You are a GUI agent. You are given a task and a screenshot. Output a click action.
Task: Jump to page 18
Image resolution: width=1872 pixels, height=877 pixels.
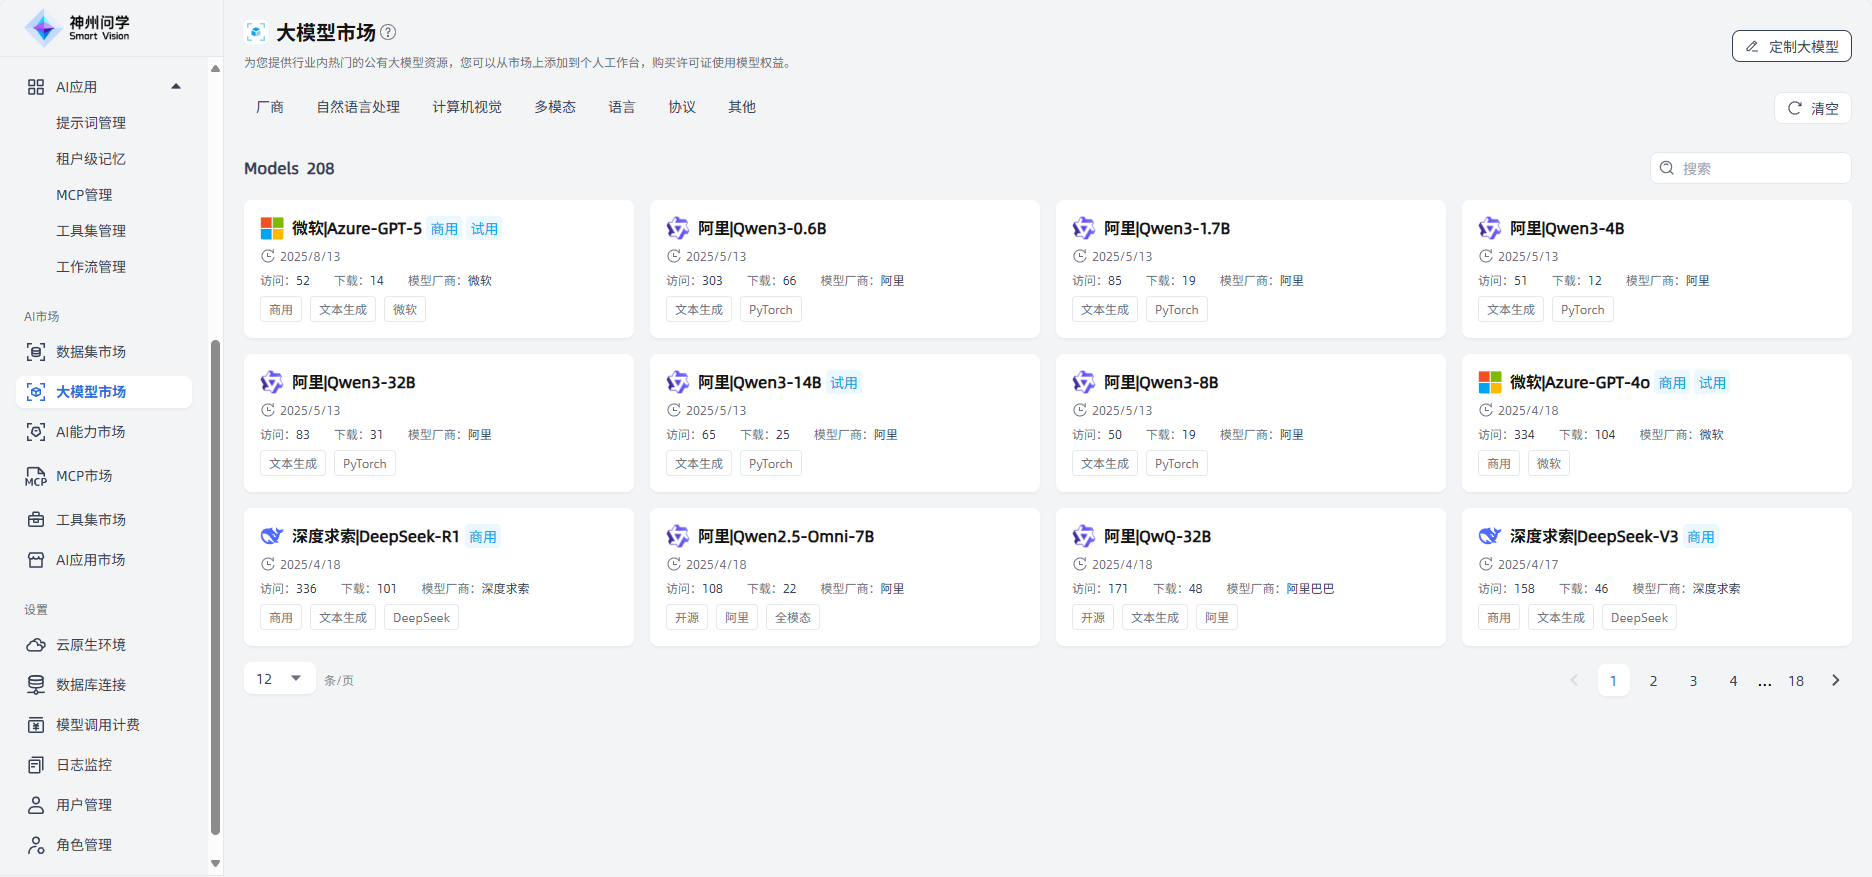(1796, 680)
